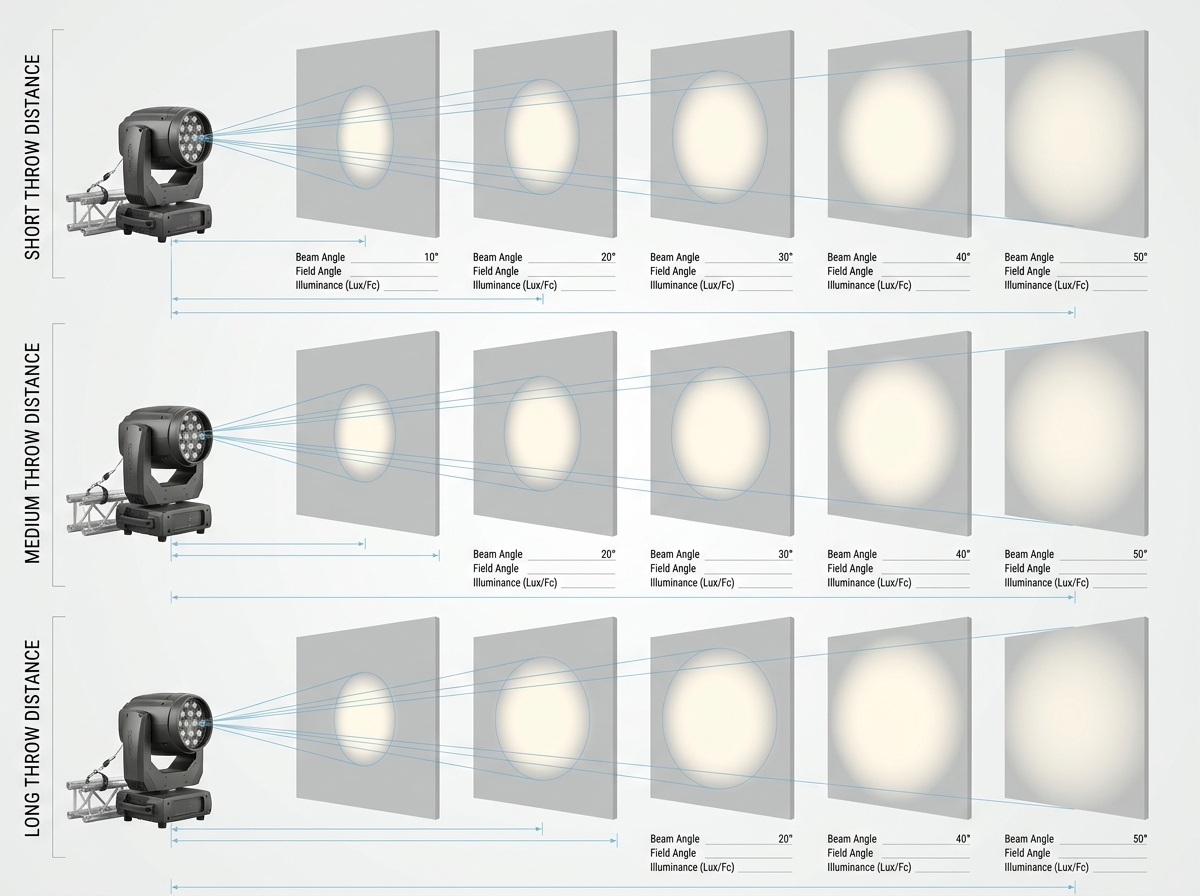This screenshot has width=1200, height=896.
Task: Click the 40° beam panel in the long throw row
Action: (x=899, y=718)
